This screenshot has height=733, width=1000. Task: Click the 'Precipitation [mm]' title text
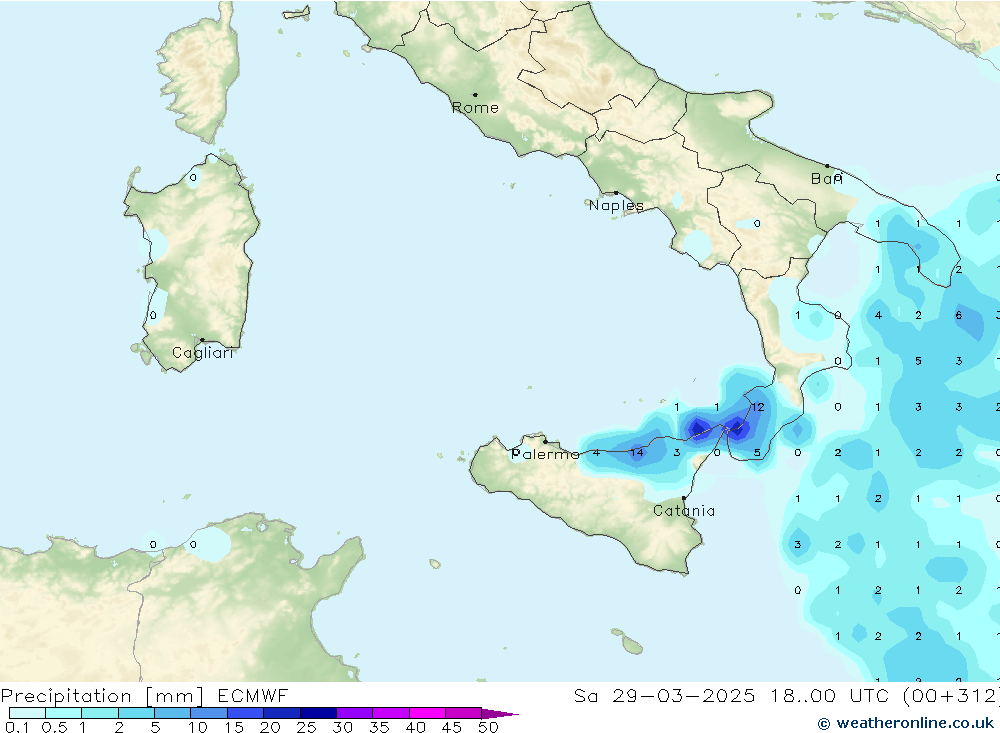tap(102, 696)
